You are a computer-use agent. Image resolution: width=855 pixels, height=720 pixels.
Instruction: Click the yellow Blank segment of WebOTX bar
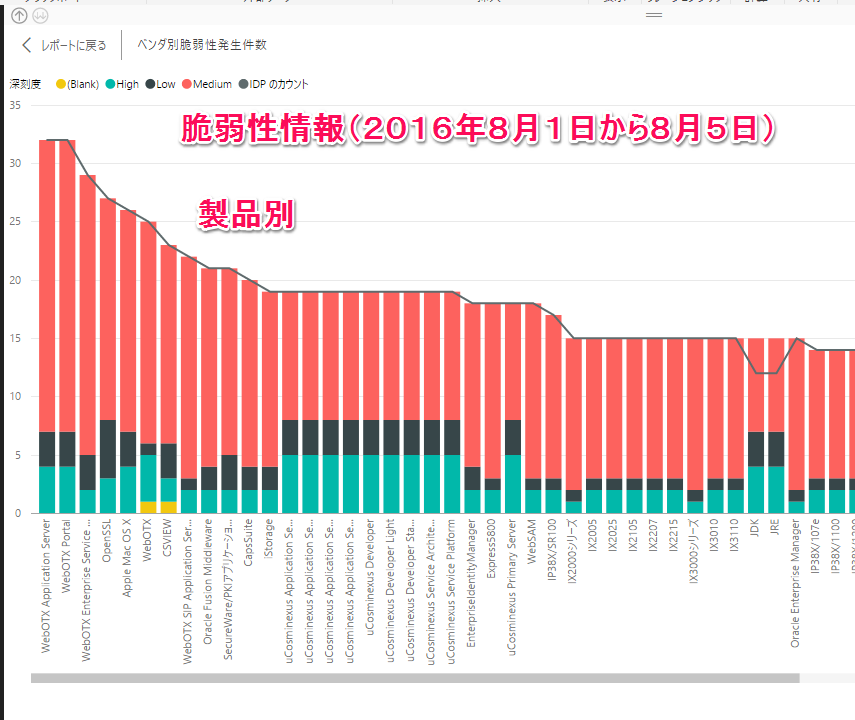pos(148,507)
